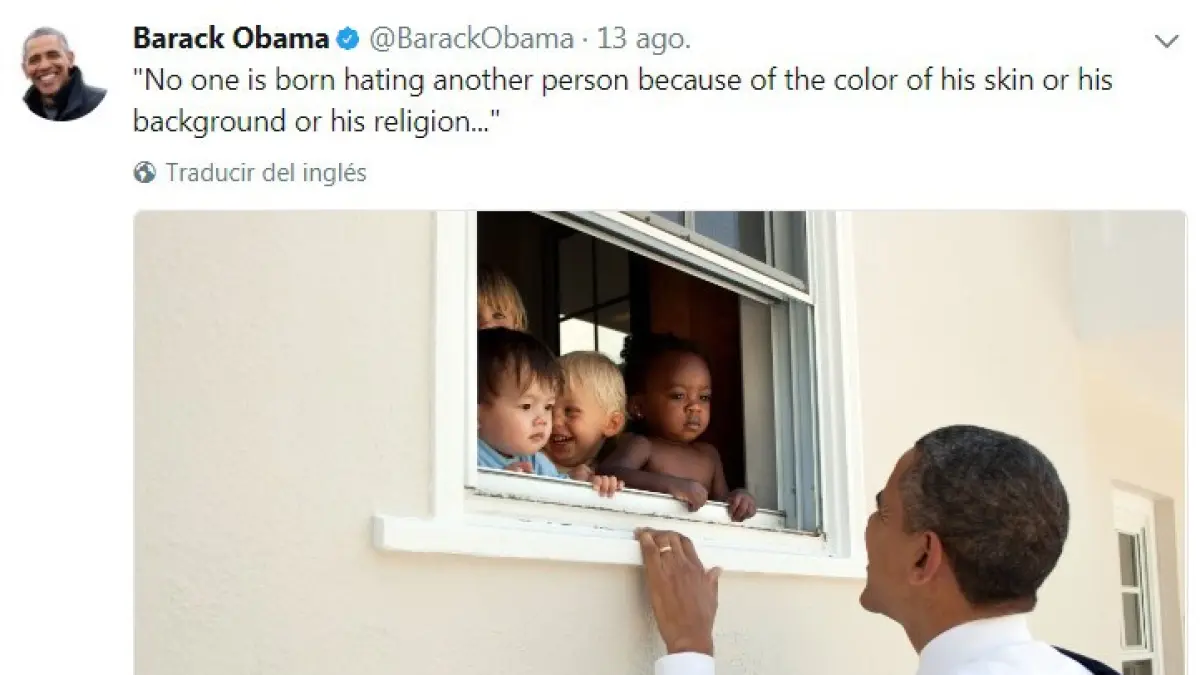The height and width of the screenshot is (675, 1200).
Task: Open the tweet author's profile avatar
Action: 64,73
